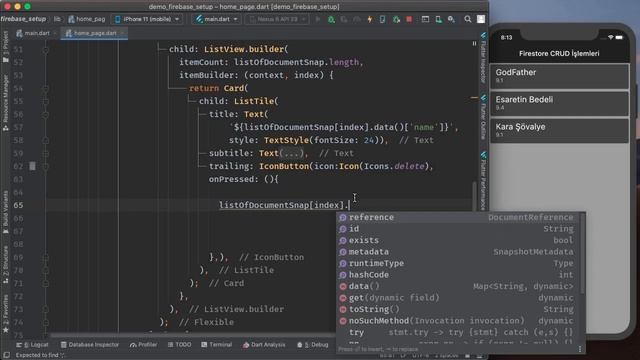640x360 pixels.
Task: Open the Resource Manager tool window
Action: (5, 102)
